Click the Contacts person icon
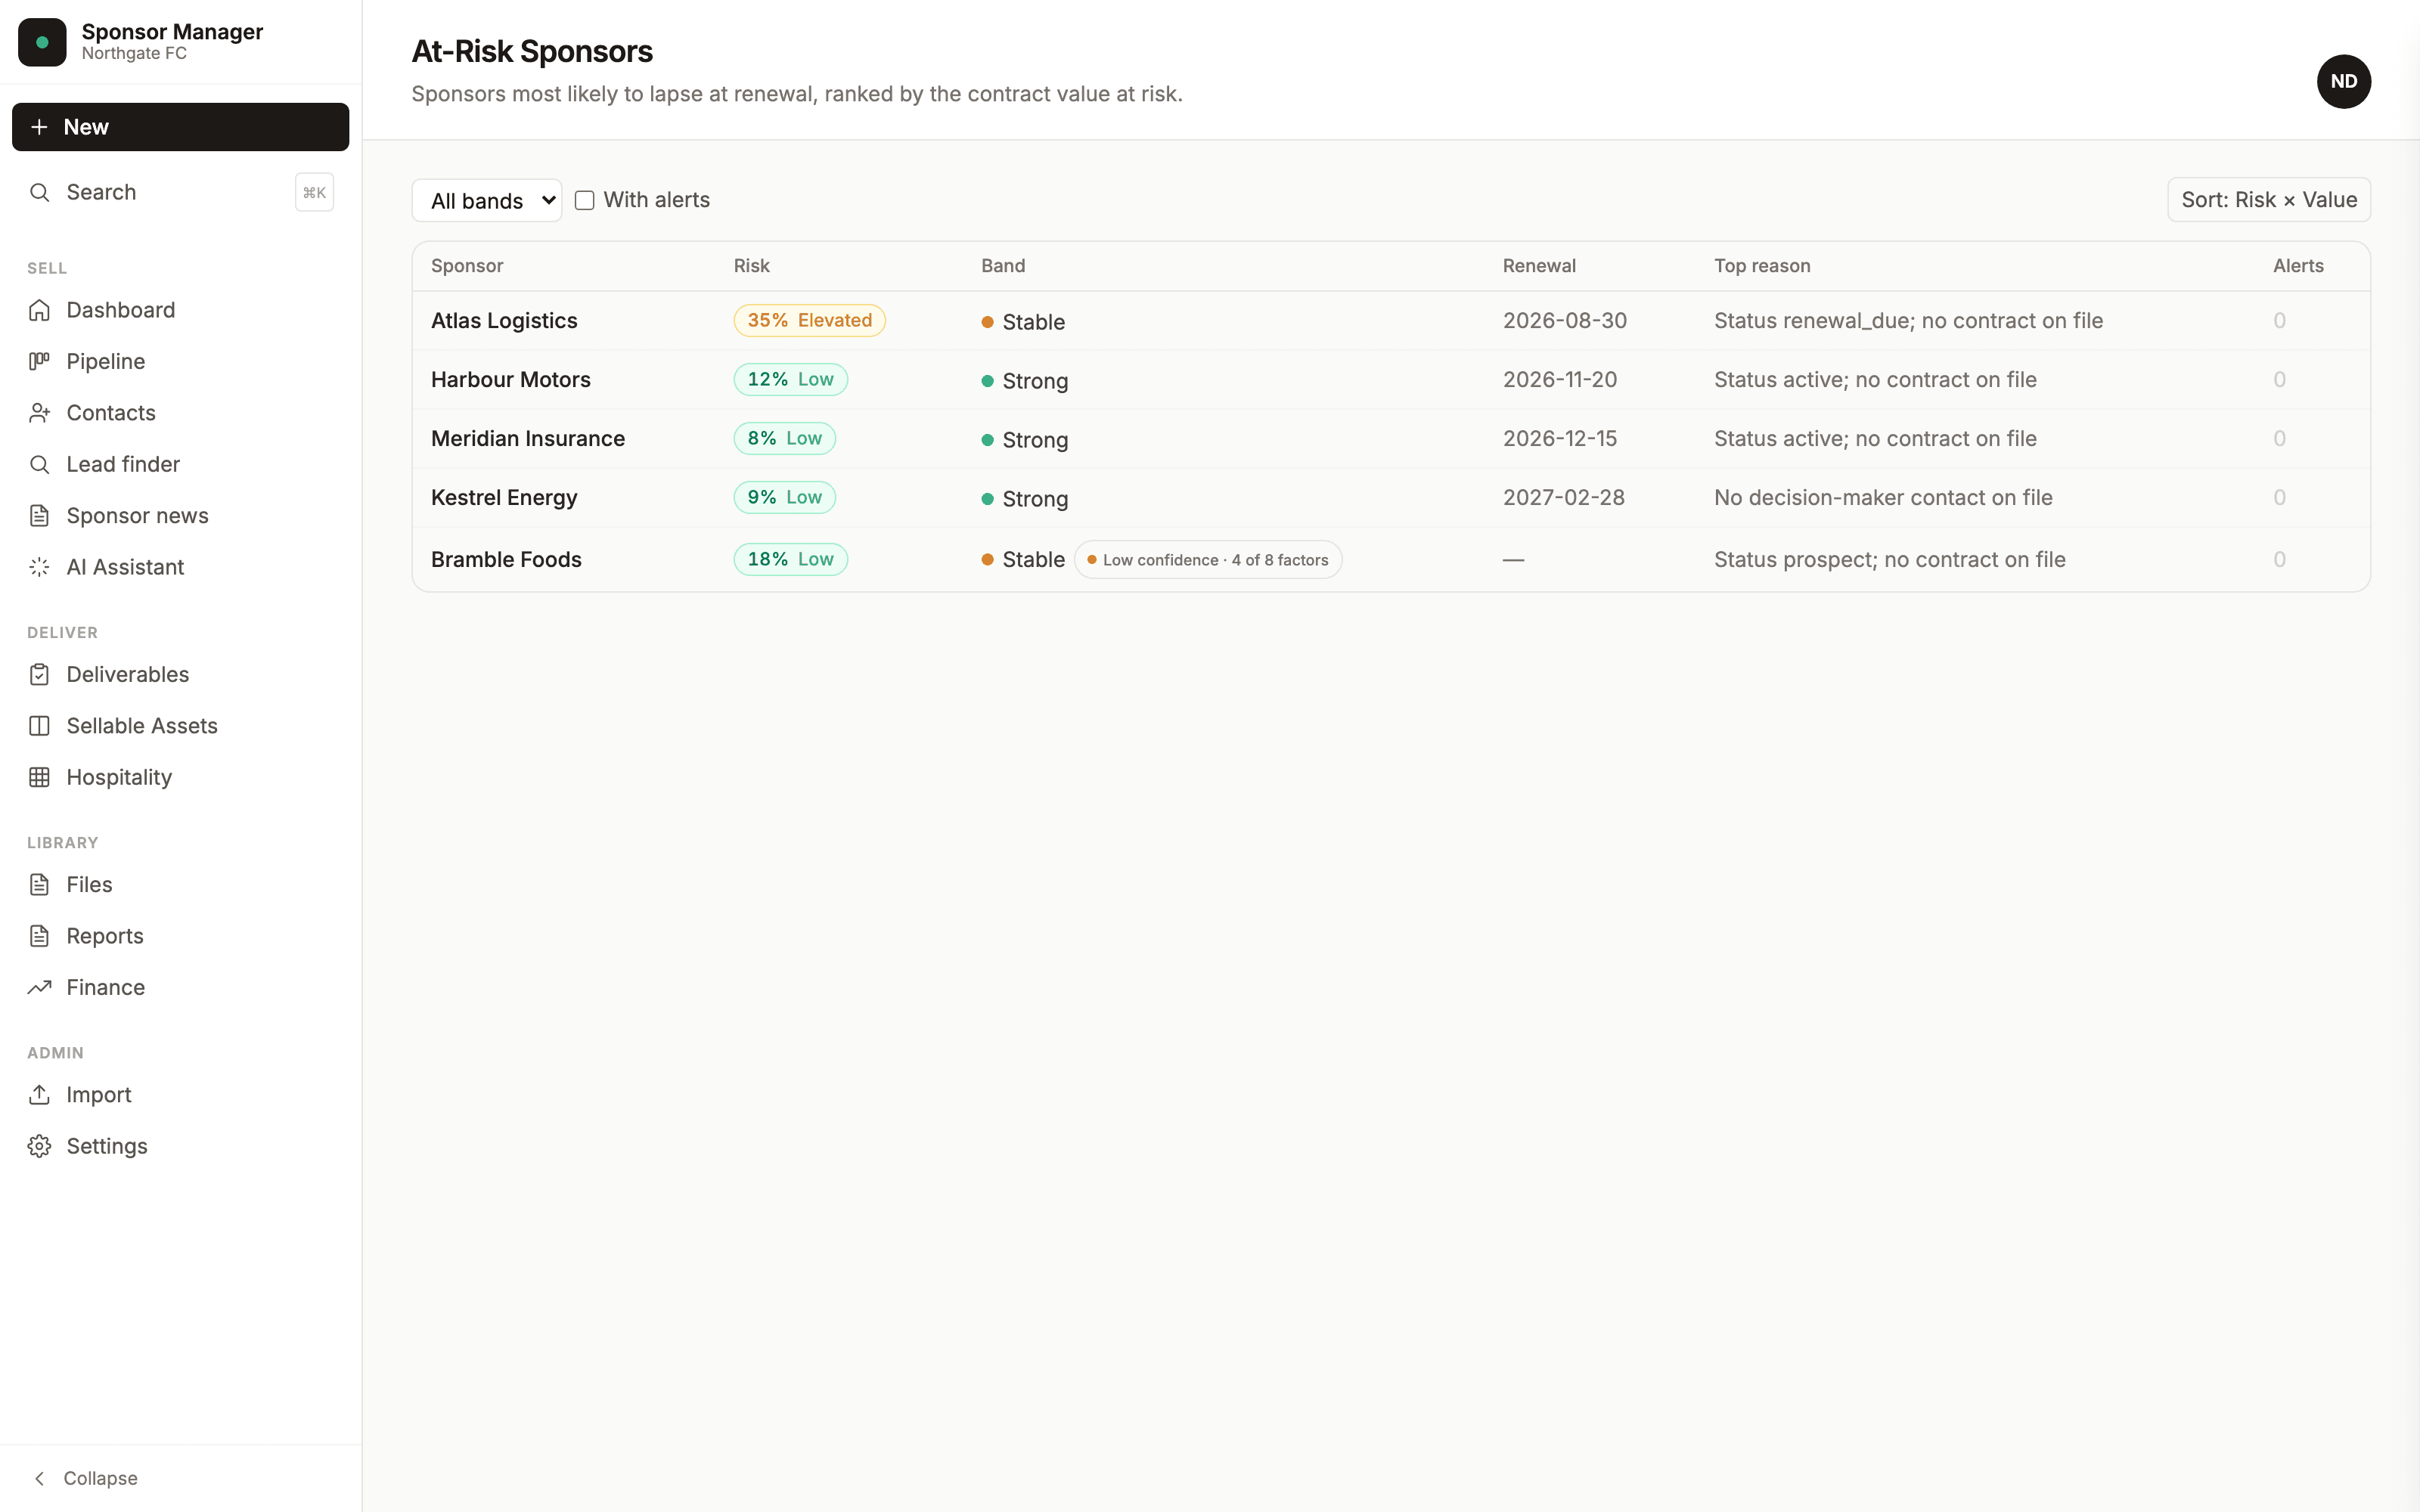 coord(39,413)
